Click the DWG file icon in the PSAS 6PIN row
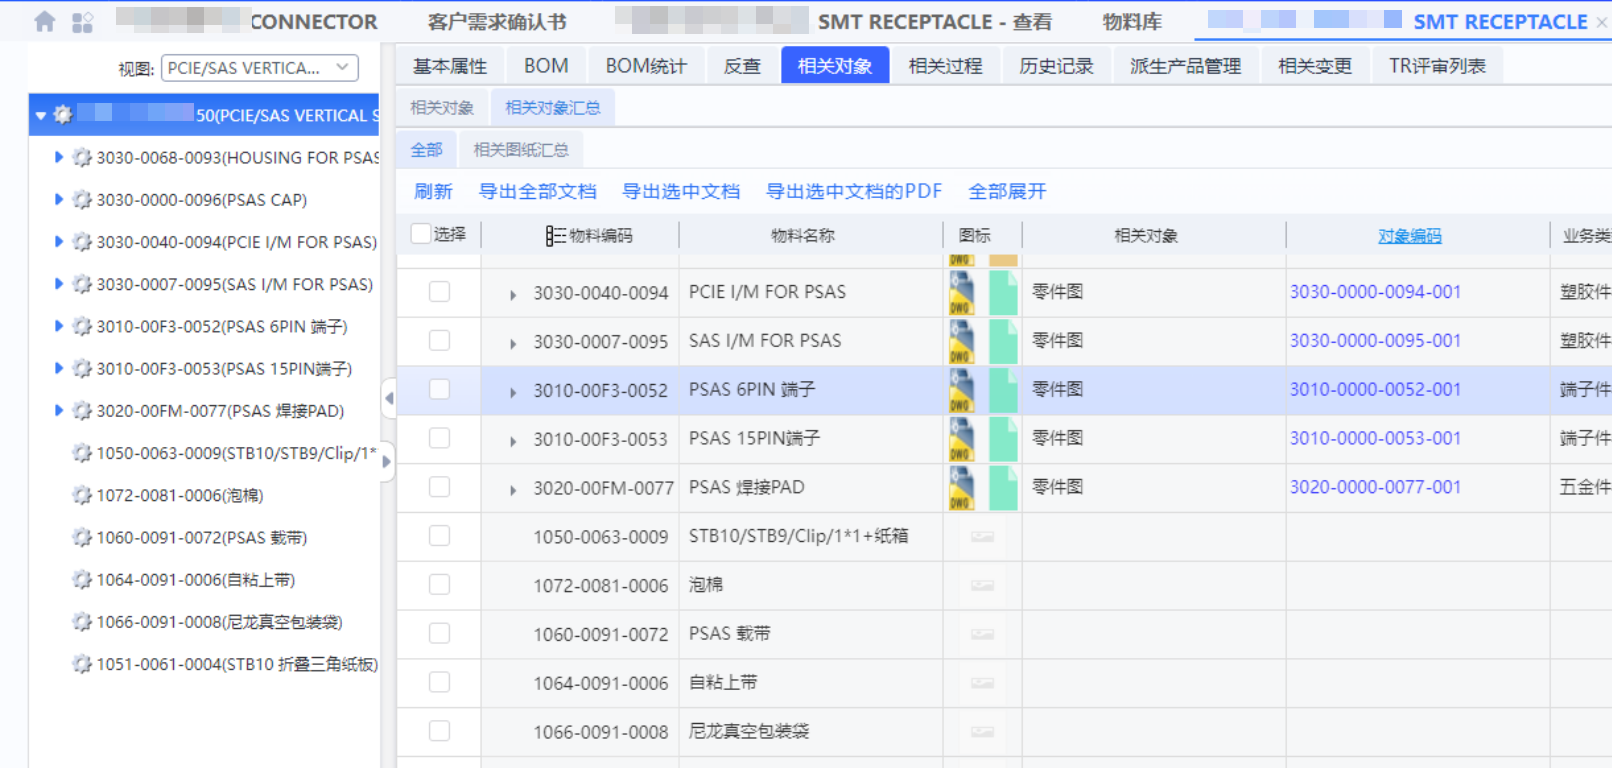This screenshot has width=1612, height=768. pos(962,391)
